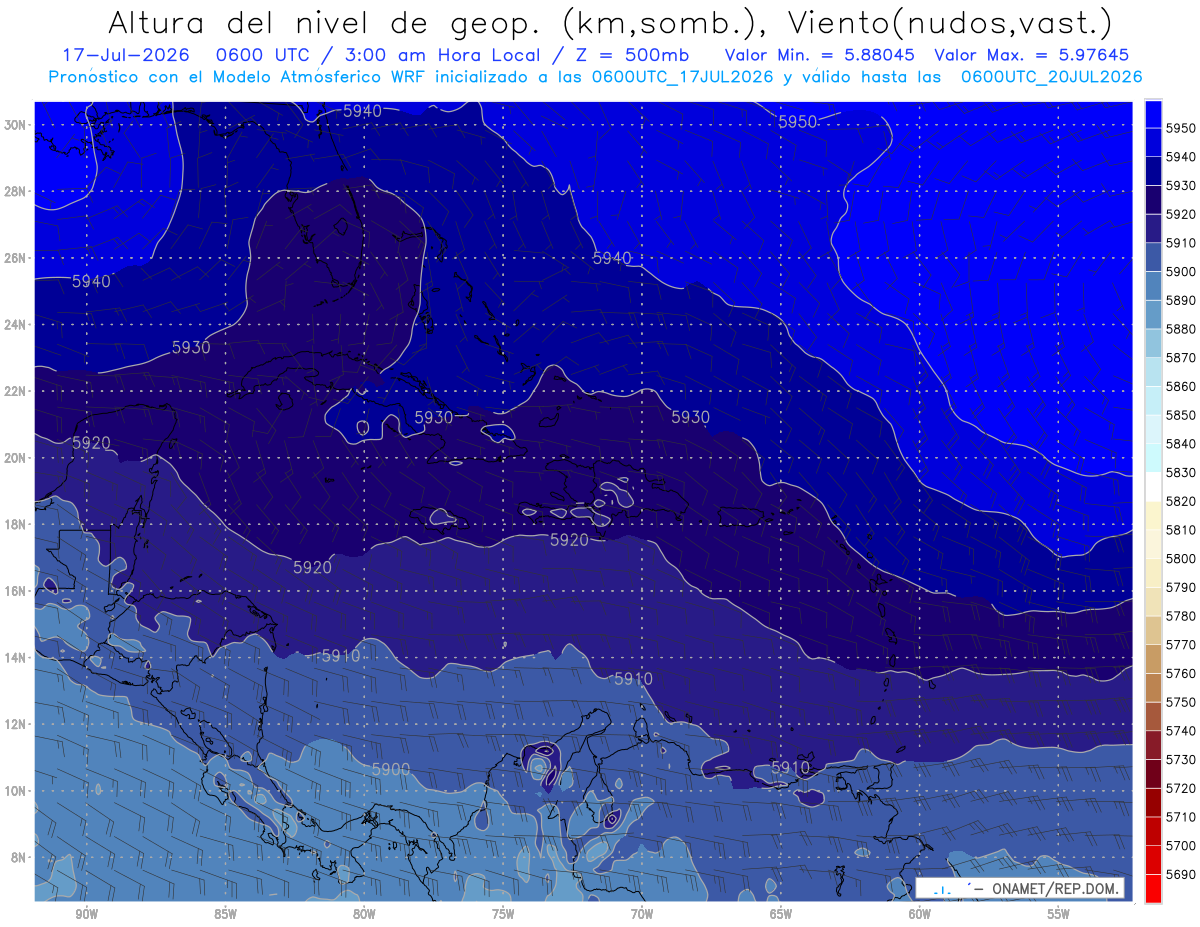Click the 22N latitude axis label

pos(17,391)
